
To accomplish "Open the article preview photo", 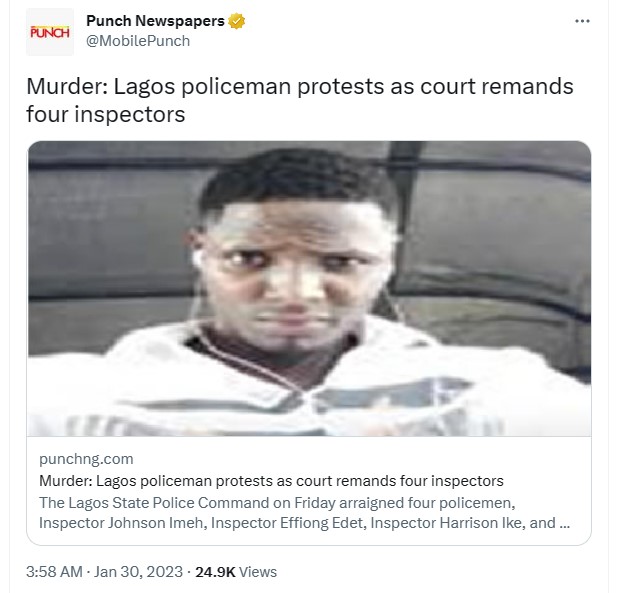I will point(309,289).
